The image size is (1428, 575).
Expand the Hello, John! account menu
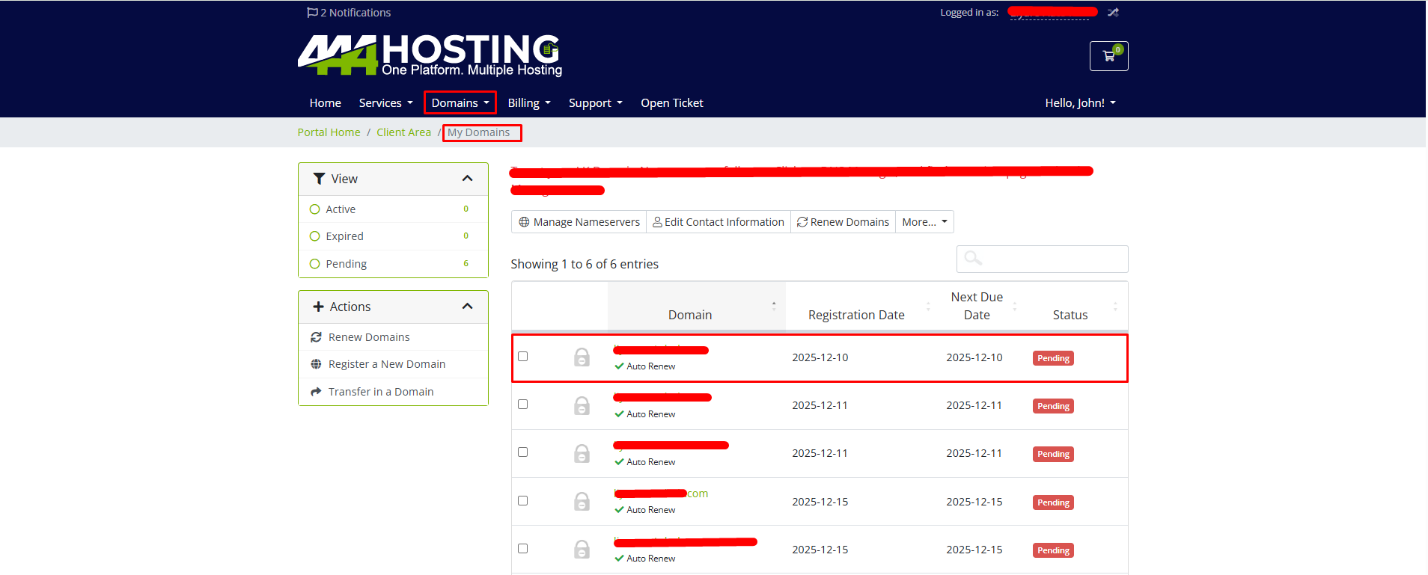(x=1080, y=103)
